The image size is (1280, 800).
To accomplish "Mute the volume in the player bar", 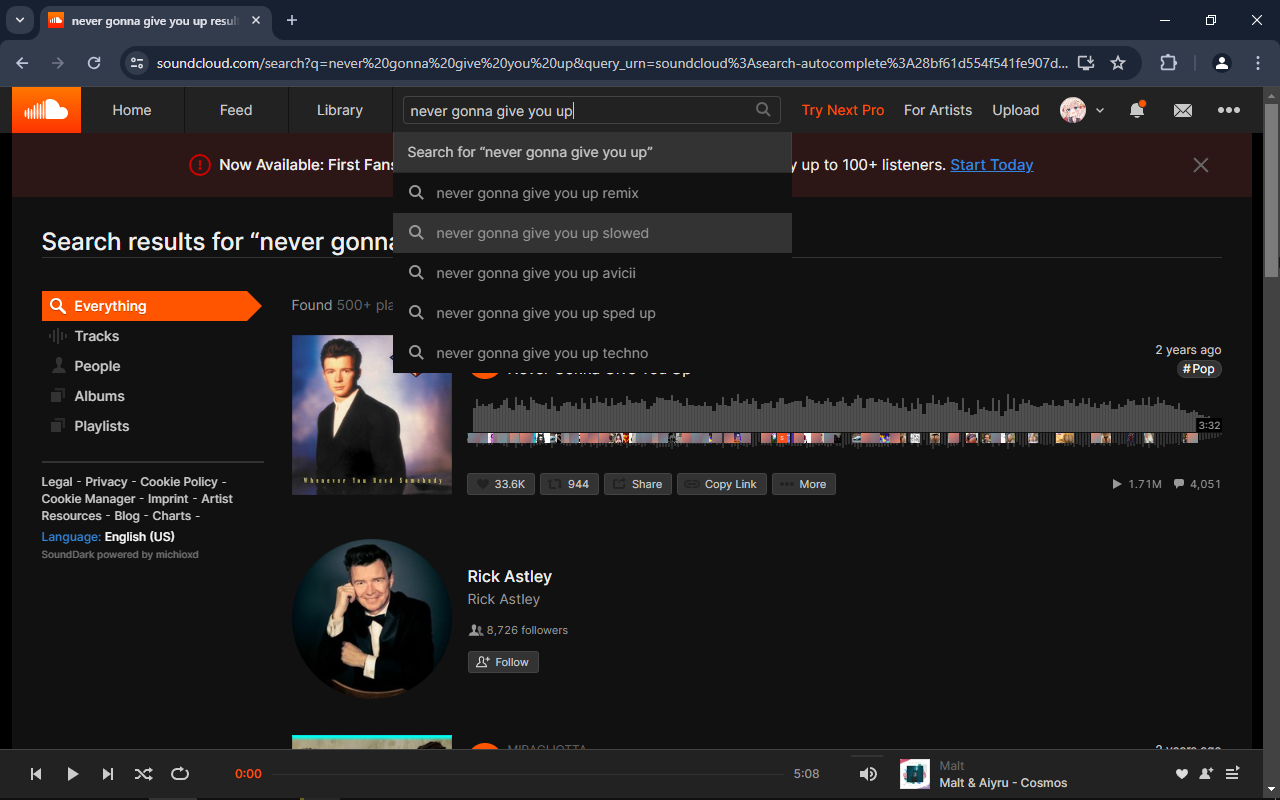I will tap(868, 774).
